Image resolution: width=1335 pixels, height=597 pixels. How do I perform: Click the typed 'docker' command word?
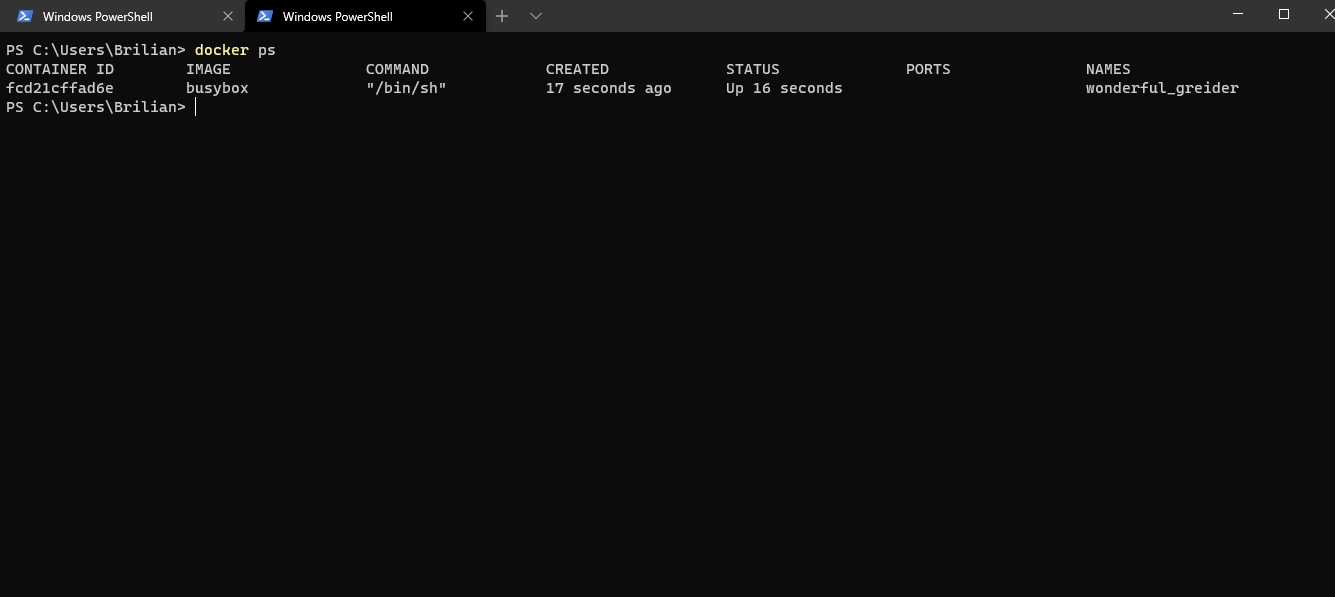[222, 50]
